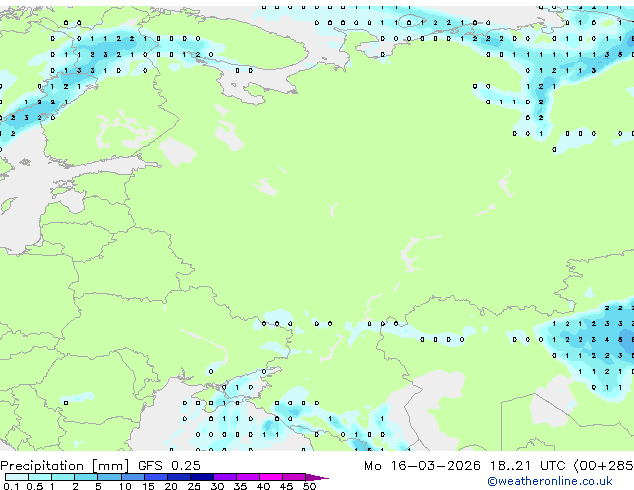Image resolution: width=634 pixels, height=490 pixels.
Task: Choose the 25–30 mm dark navy swatch
Action: [x=201, y=477]
